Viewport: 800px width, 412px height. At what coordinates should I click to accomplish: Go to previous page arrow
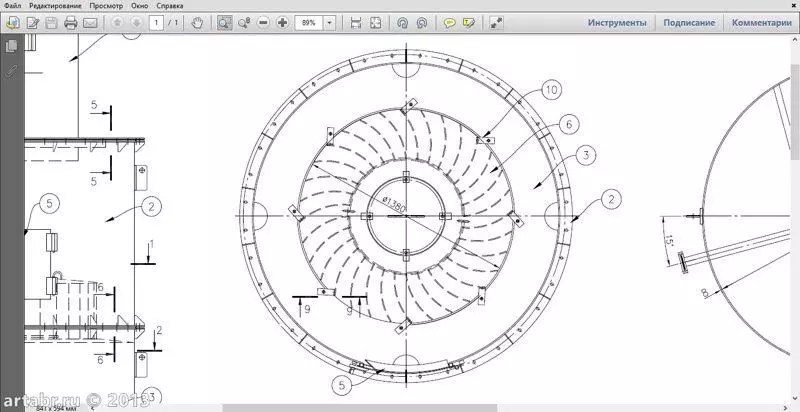pos(117,23)
